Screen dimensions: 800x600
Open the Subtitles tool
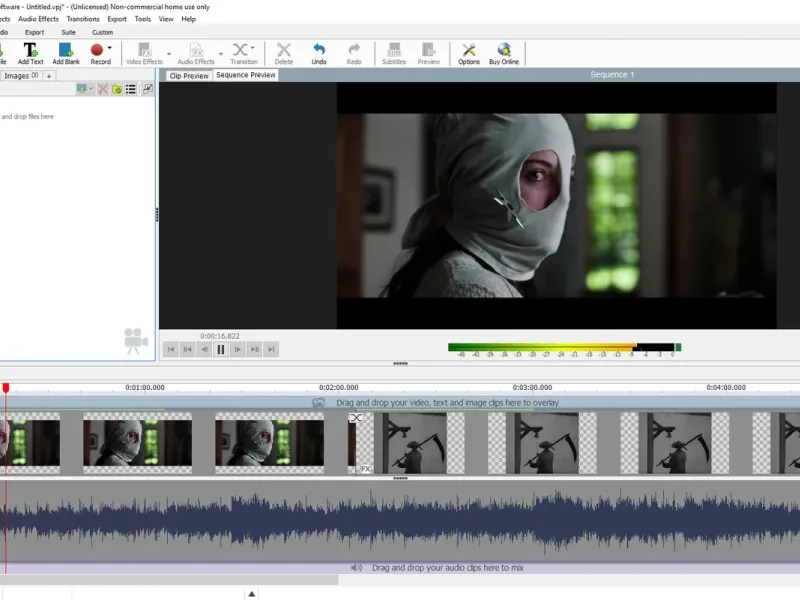point(394,54)
